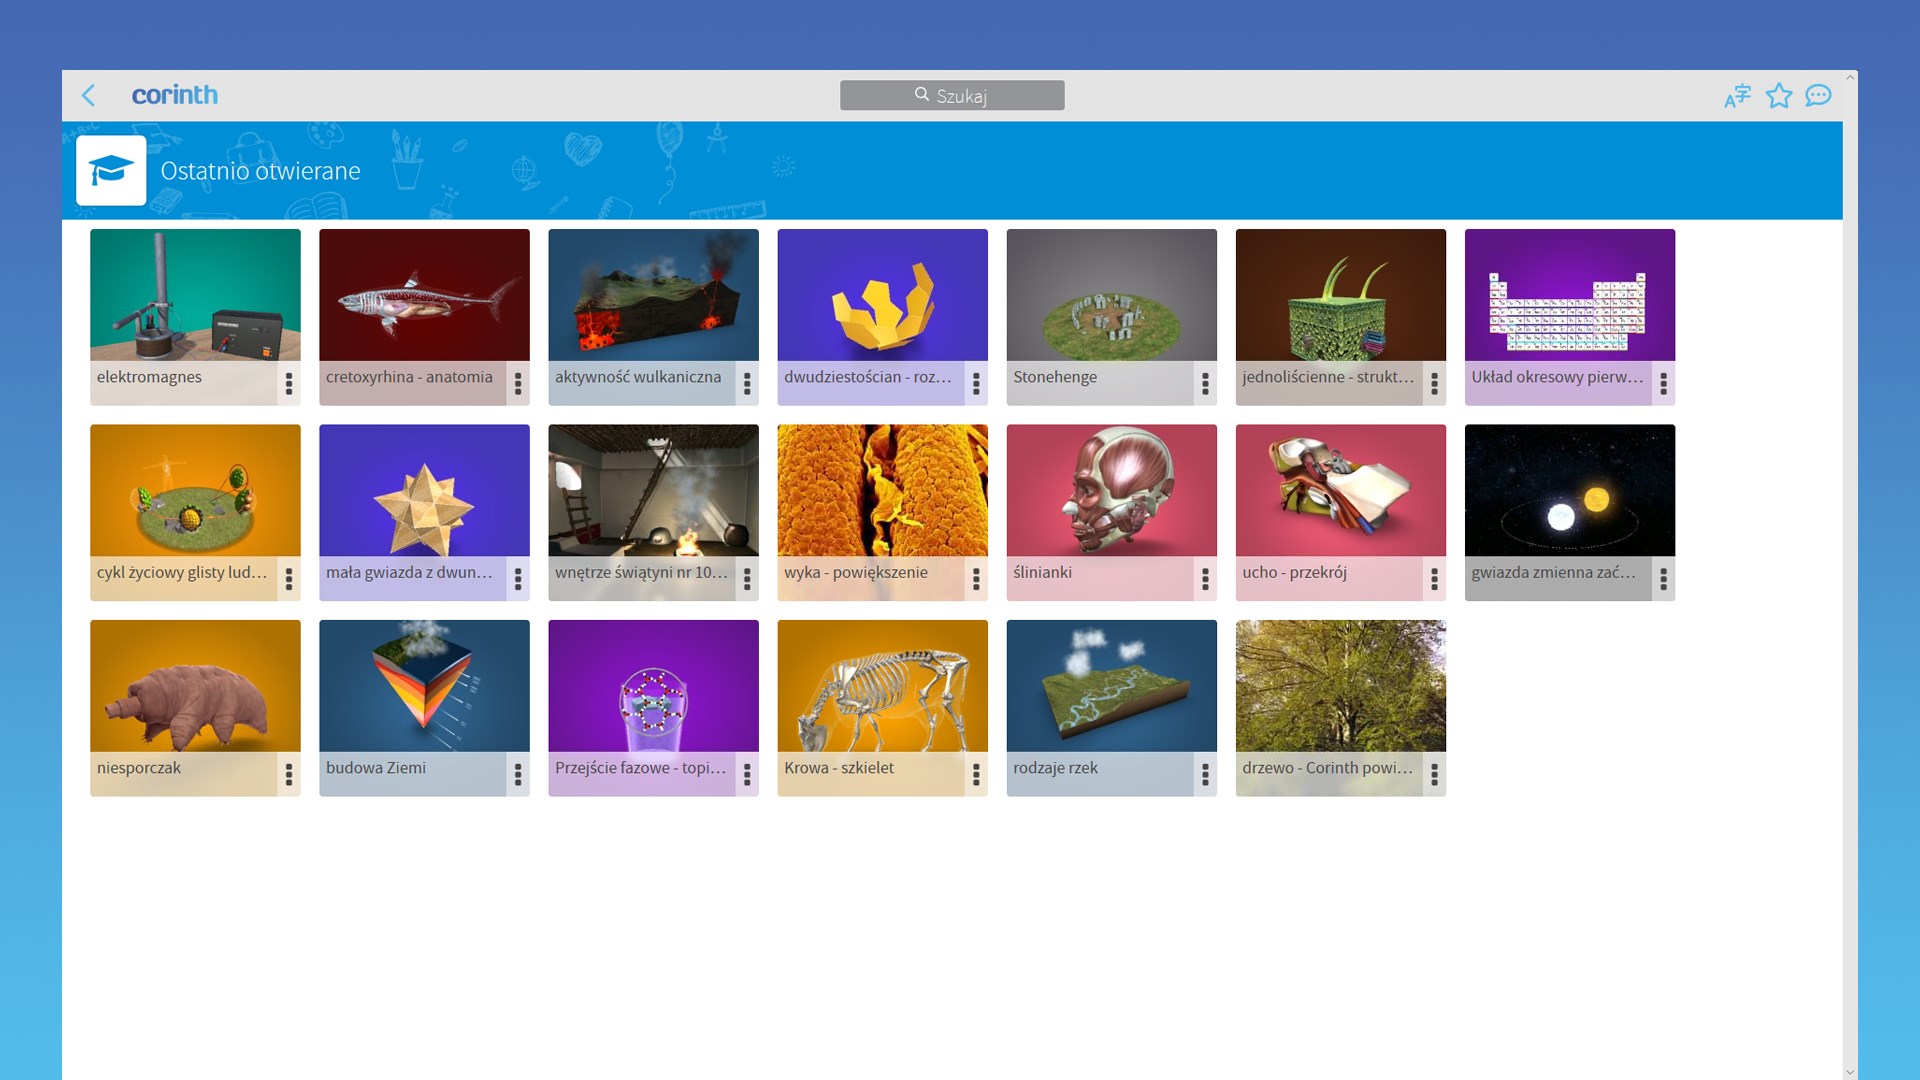Screen dimensions: 1920x1080
Task: Open options menu on the rodzaje rzek tile
Action: 1205,773
